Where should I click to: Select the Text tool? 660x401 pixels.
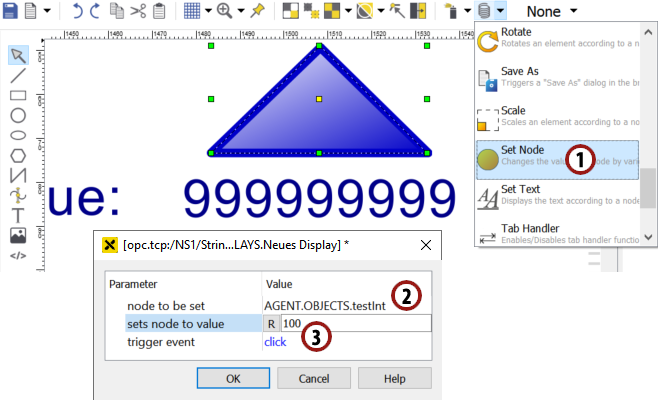point(18,215)
